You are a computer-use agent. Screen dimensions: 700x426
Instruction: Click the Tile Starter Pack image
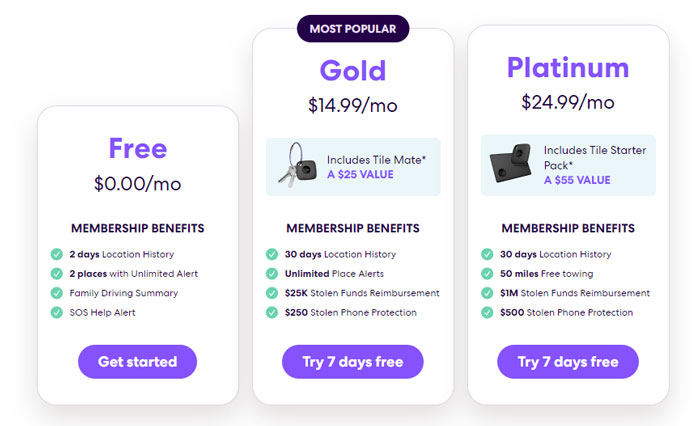(510, 163)
